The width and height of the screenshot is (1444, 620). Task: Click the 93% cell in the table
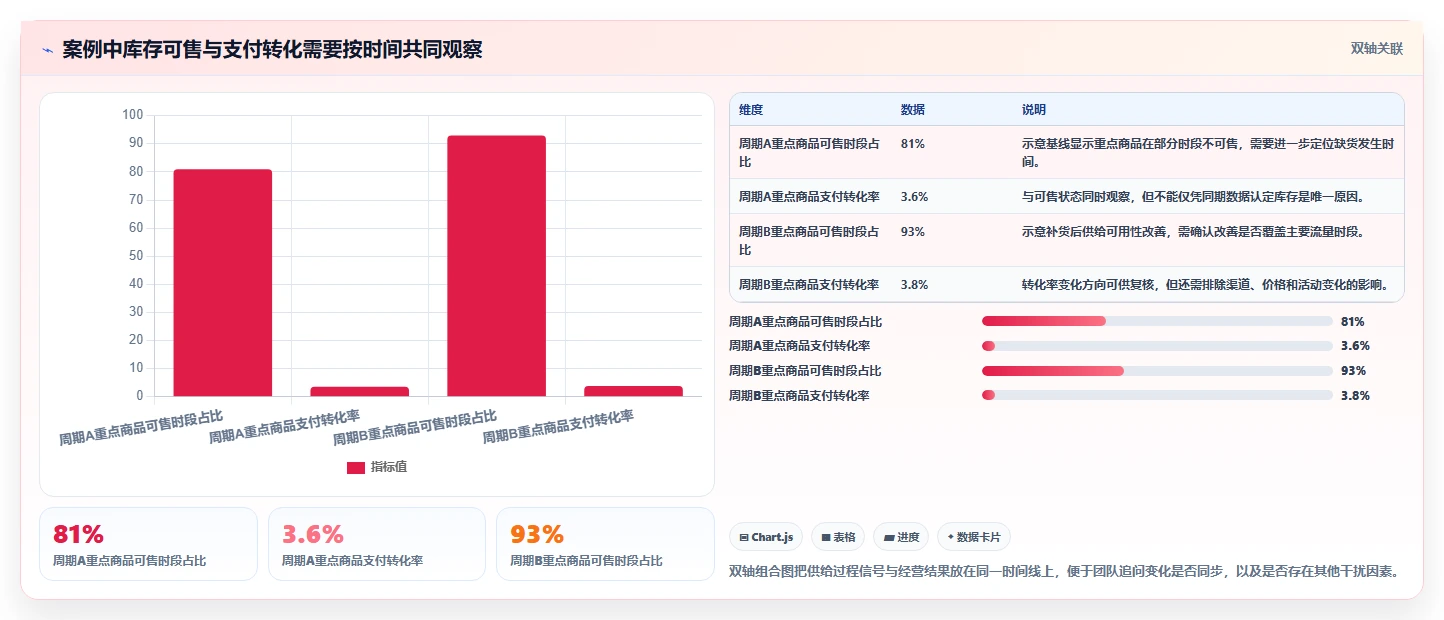pyautogui.click(x=912, y=232)
